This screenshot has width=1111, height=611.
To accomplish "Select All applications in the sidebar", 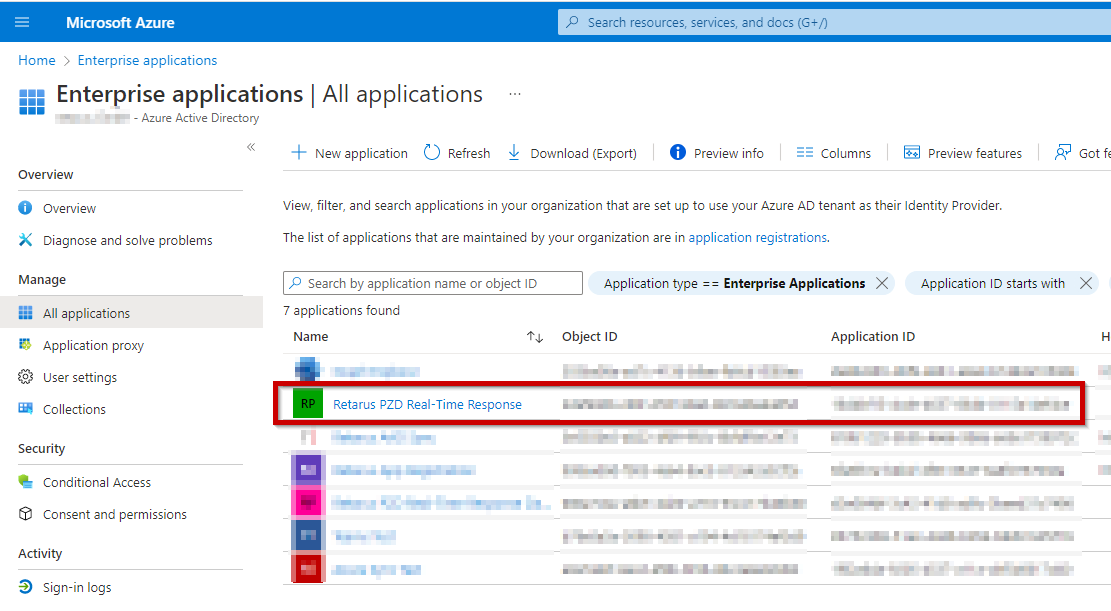I will click(x=86, y=313).
